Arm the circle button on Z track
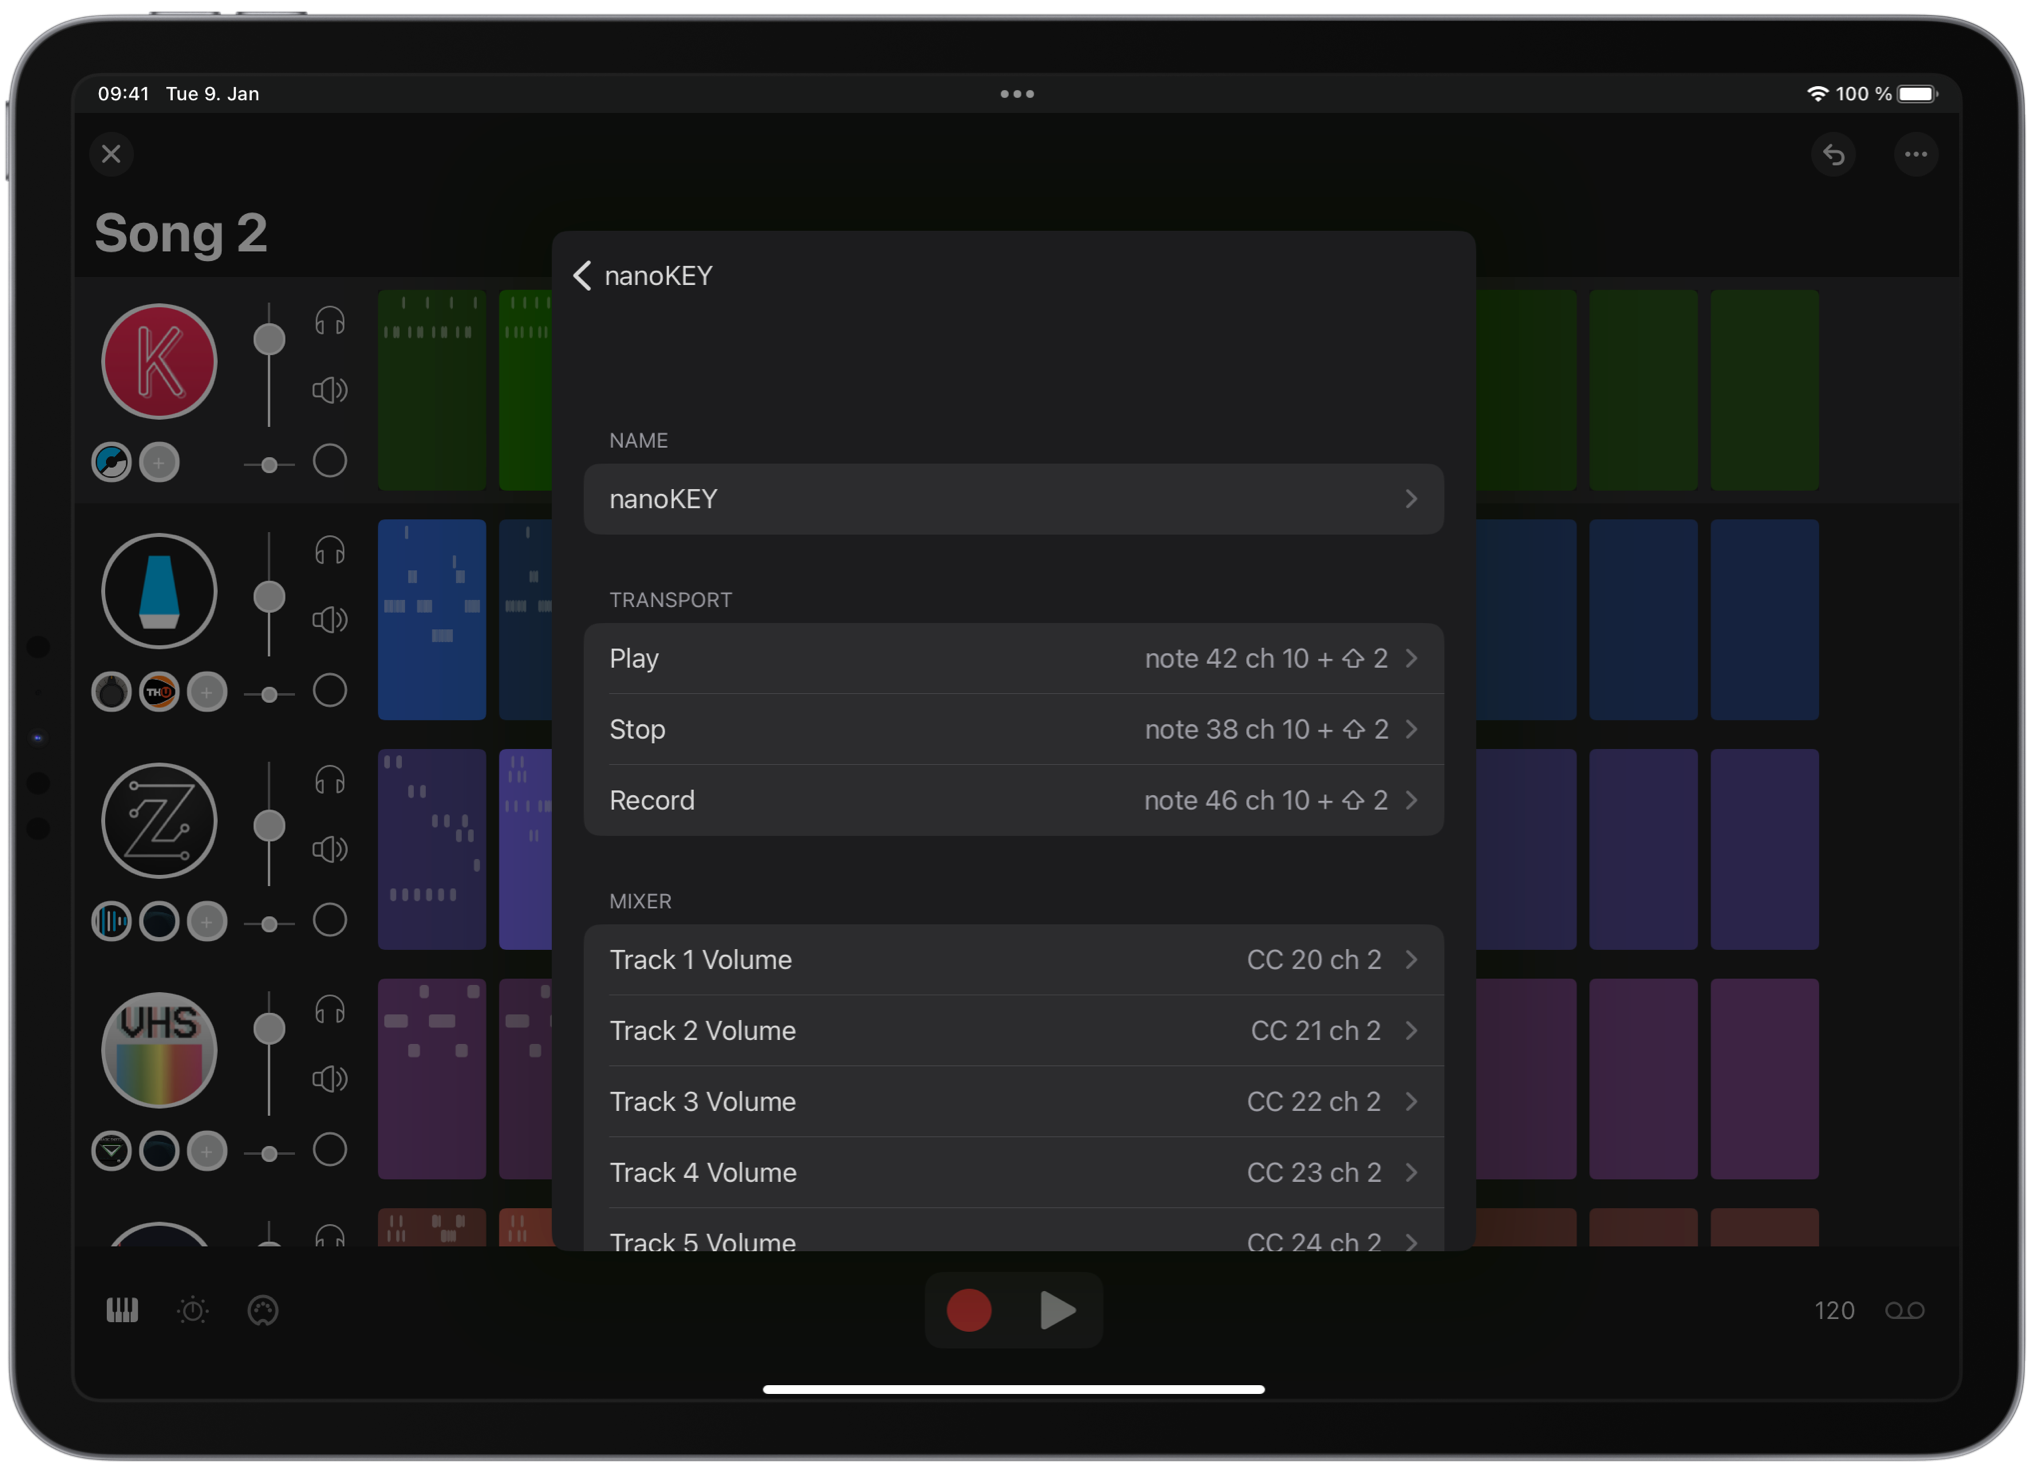Image resolution: width=2029 pixels, height=1465 pixels. coord(330,920)
